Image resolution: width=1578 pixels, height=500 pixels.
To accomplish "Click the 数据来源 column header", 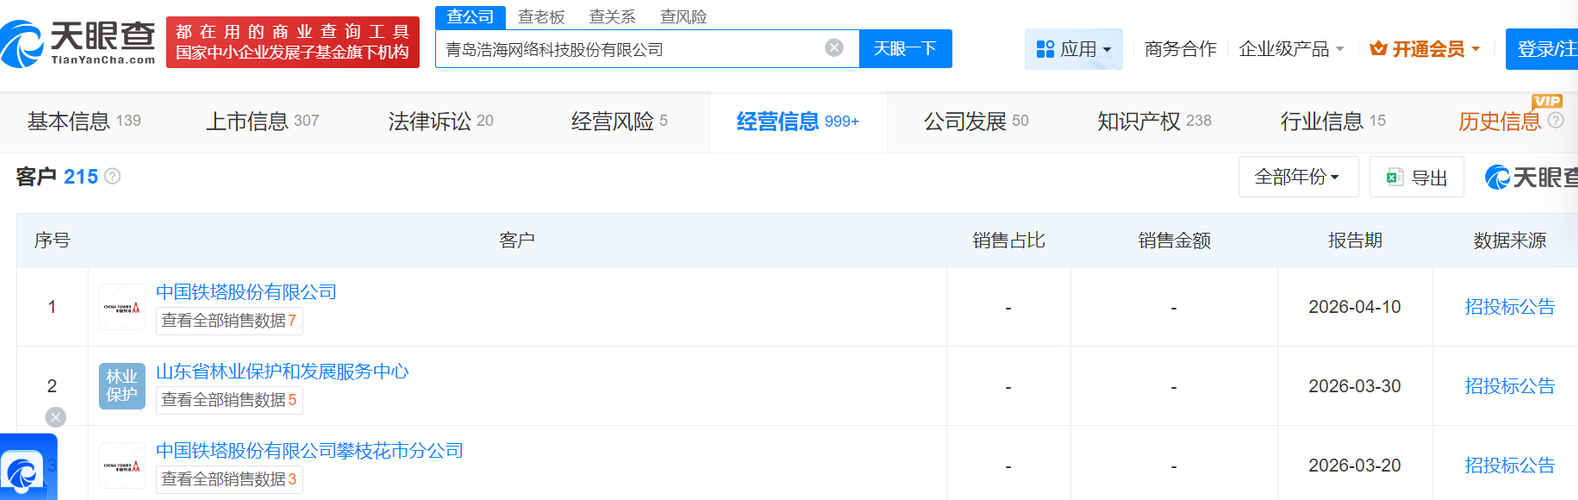I will tap(1509, 240).
